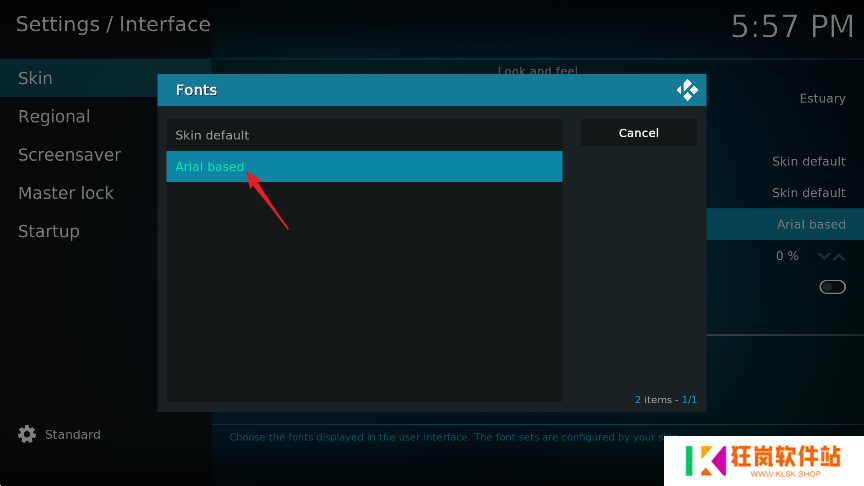Click the Settings / Interface heading
The width and height of the screenshot is (864, 486).
113,25
